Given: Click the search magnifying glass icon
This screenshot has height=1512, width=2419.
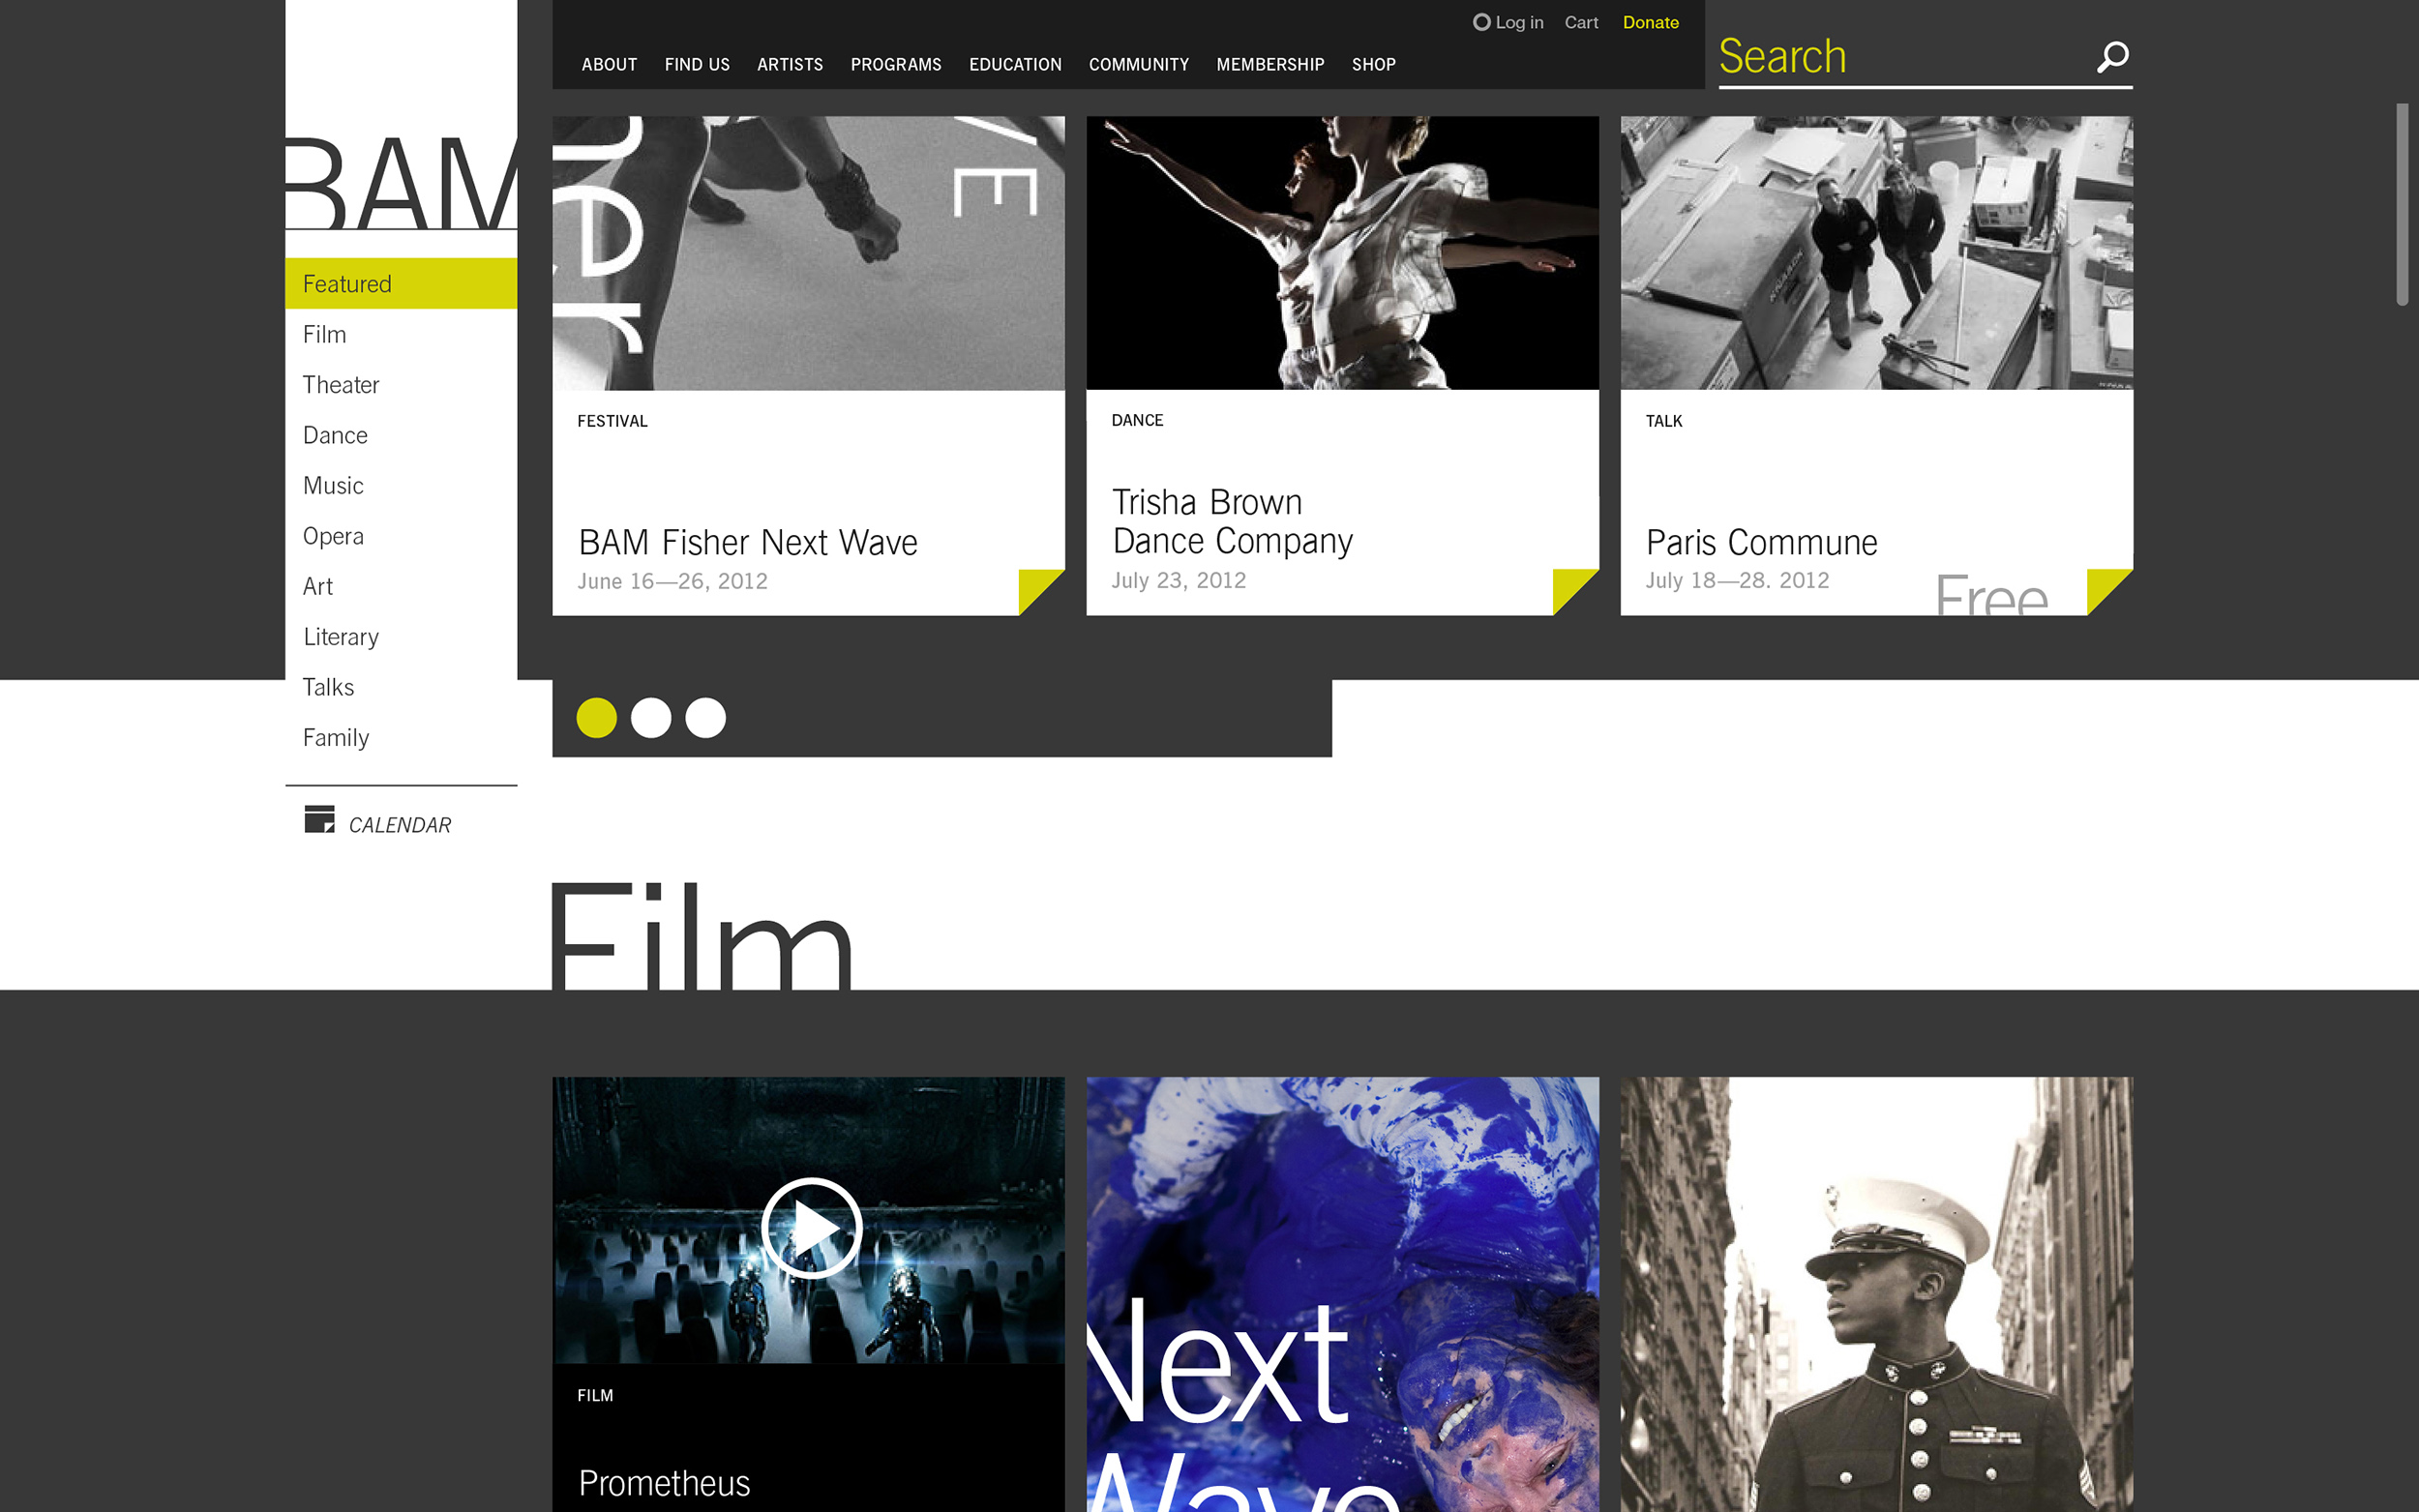Looking at the screenshot, I should [2112, 57].
